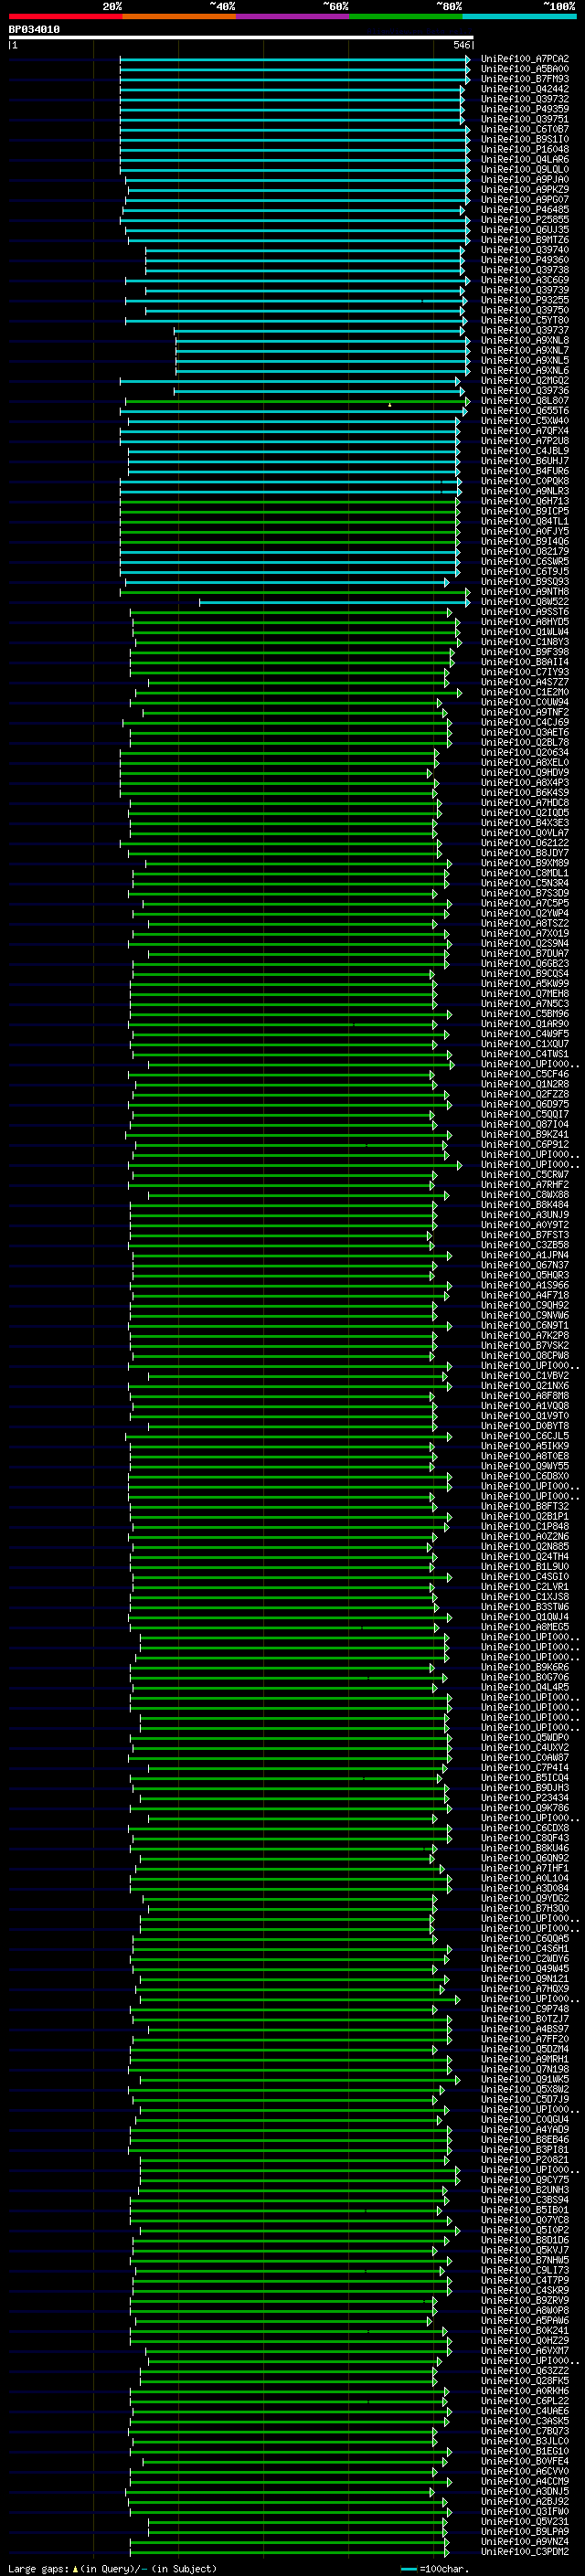The width and height of the screenshot is (585, 2576).
Task: Click the label UniRef100_B1EG10
Action: [x=525, y=2451]
